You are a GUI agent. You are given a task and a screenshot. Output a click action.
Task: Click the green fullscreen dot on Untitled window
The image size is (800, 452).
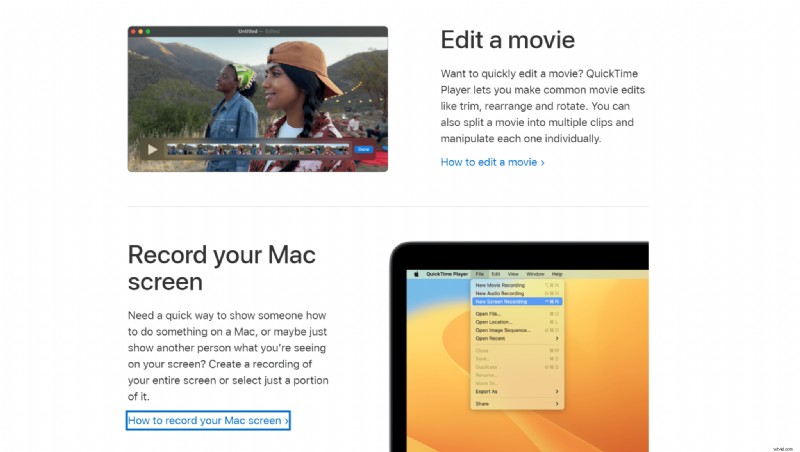(x=146, y=31)
